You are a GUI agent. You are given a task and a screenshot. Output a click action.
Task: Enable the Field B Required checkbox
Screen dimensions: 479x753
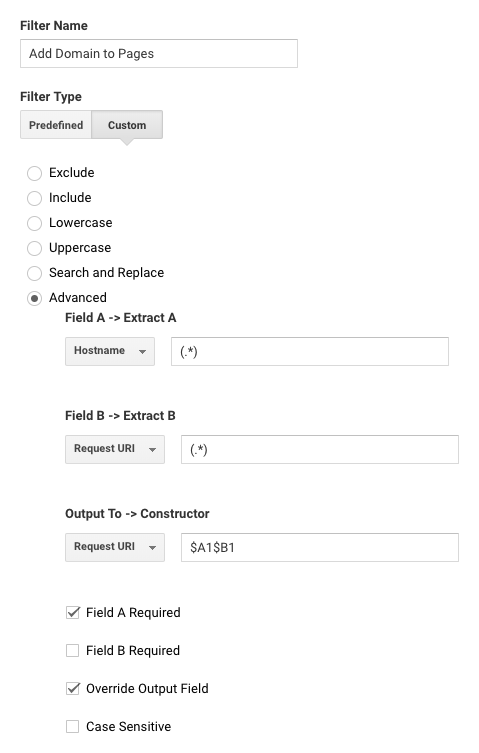(x=73, y=651)
